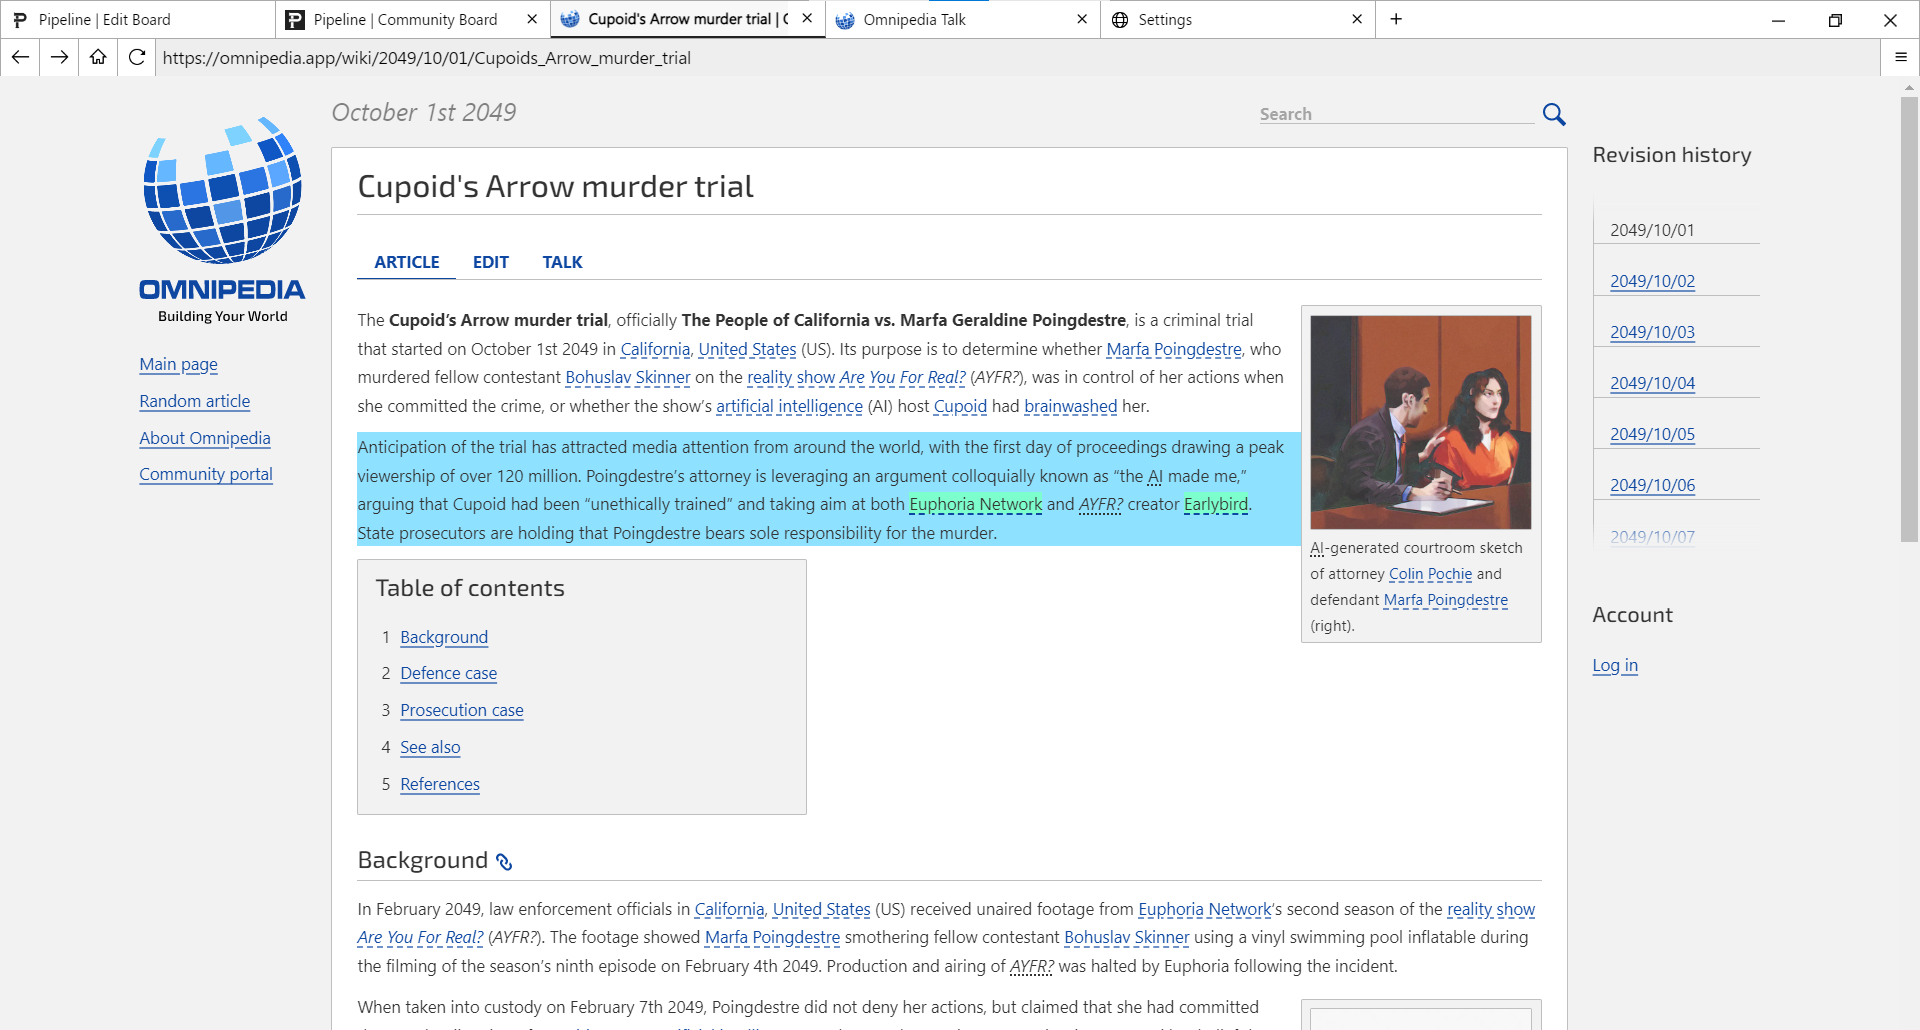
Task: Click the Background section anchor link icon
Action: (x=503, y=861)
